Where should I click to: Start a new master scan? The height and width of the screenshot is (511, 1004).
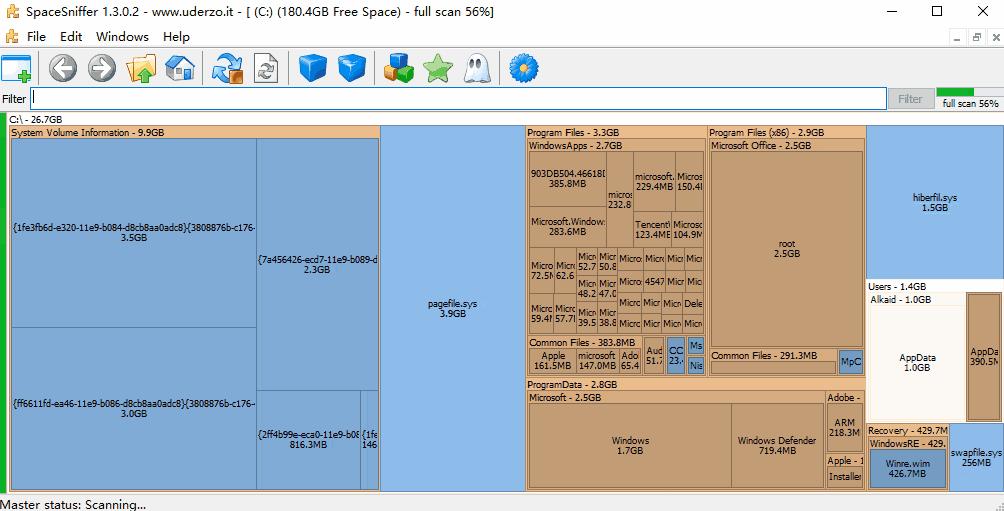[227, 68]
